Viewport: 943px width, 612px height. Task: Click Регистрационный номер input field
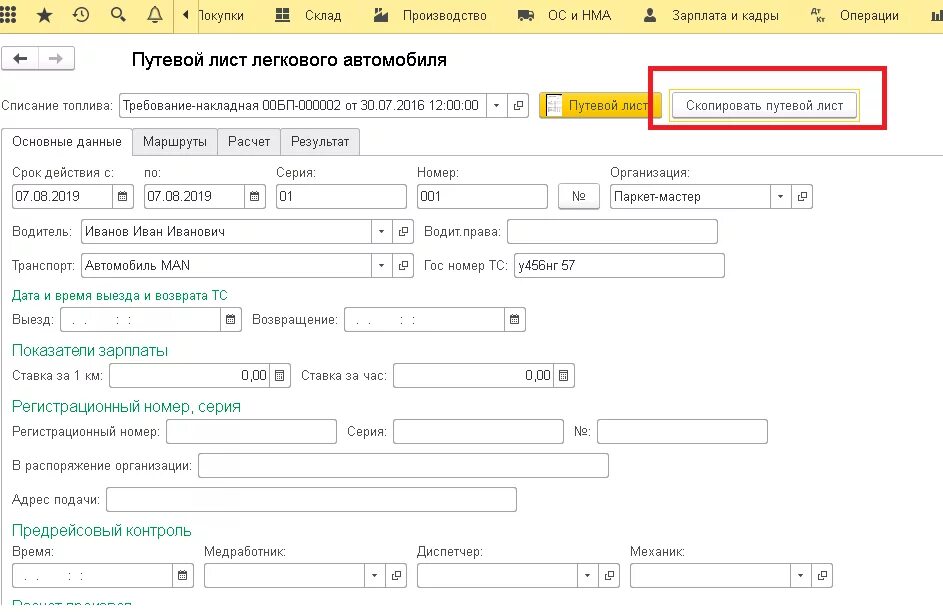coord(251,432)
